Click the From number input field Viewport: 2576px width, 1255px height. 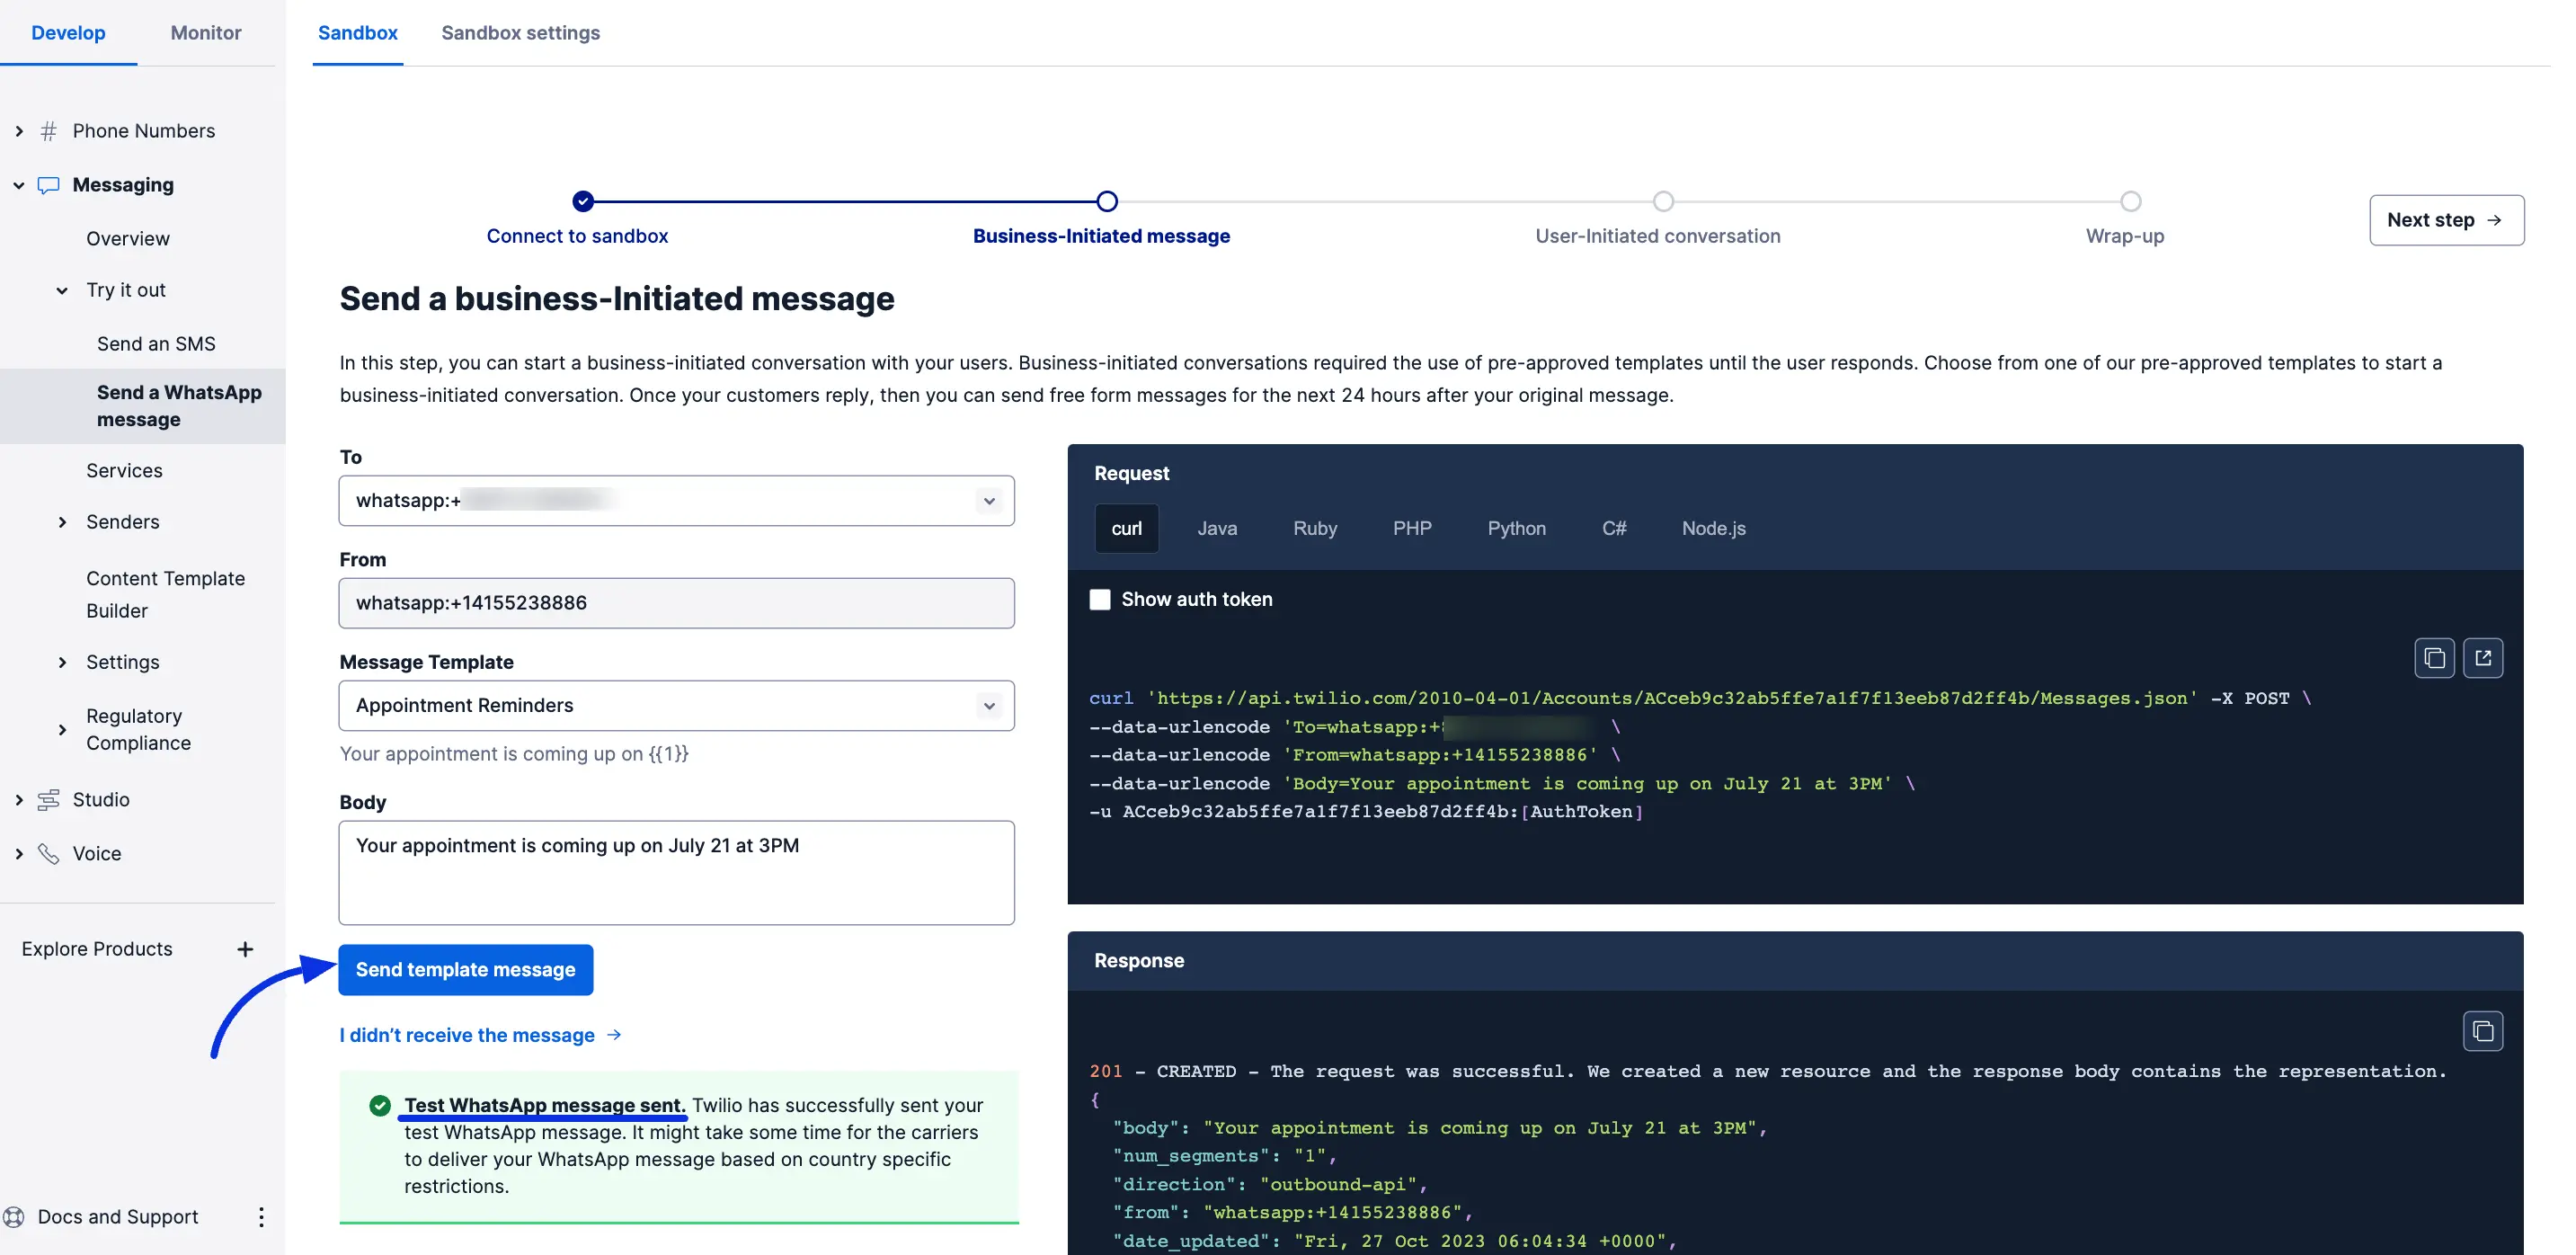[677, 603]
